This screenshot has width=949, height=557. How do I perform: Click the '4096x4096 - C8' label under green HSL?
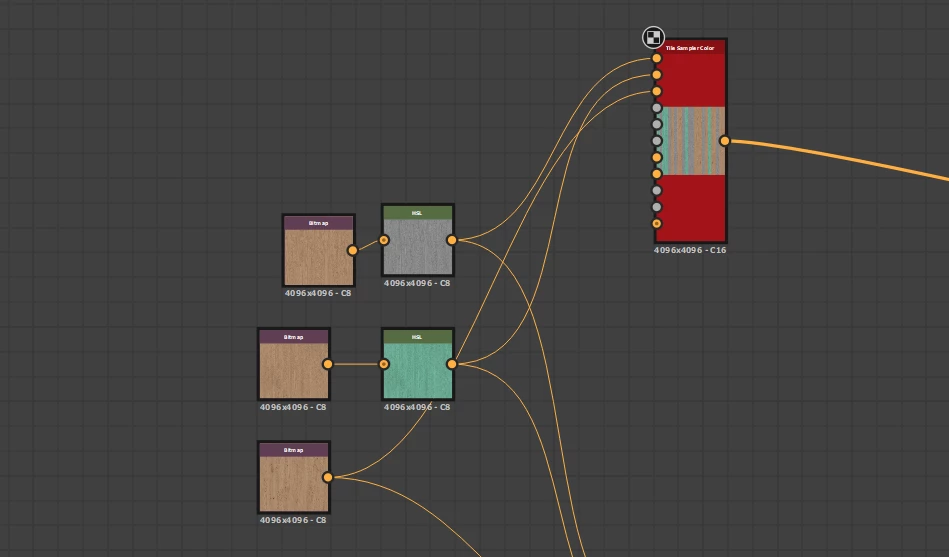pyautogui.click(x=417, y=407)
